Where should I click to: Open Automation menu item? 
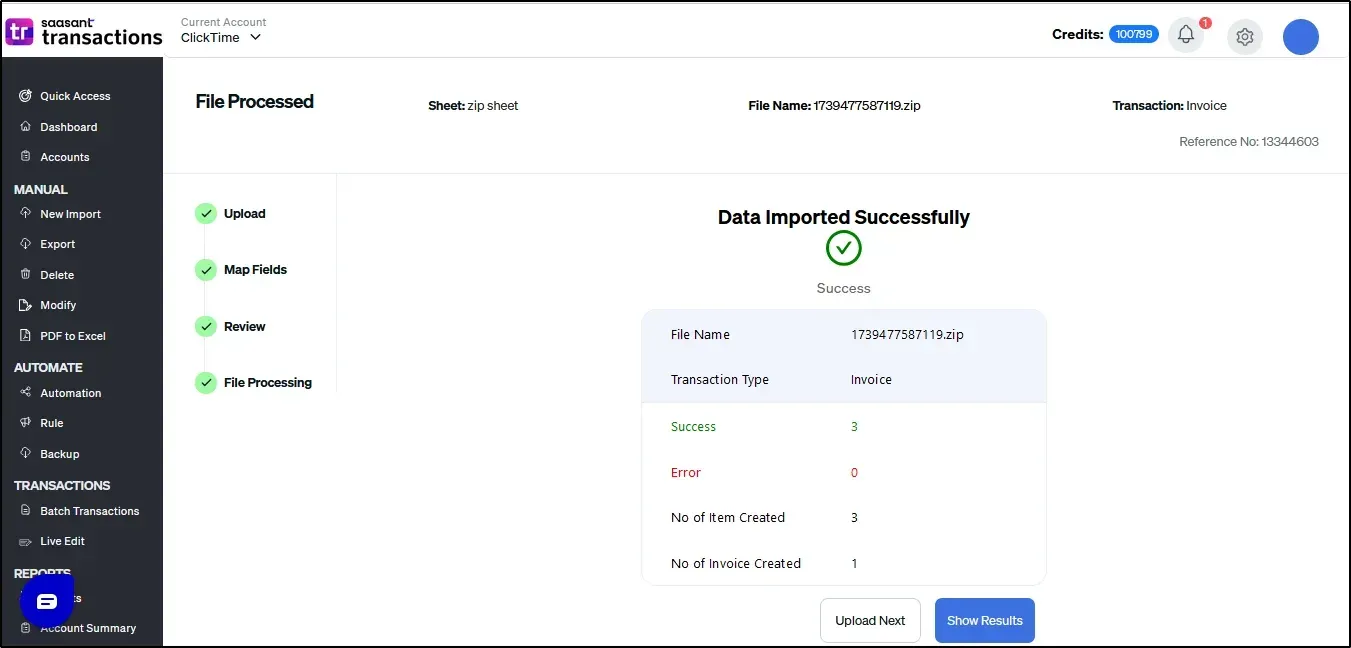(x=71, y=393)
